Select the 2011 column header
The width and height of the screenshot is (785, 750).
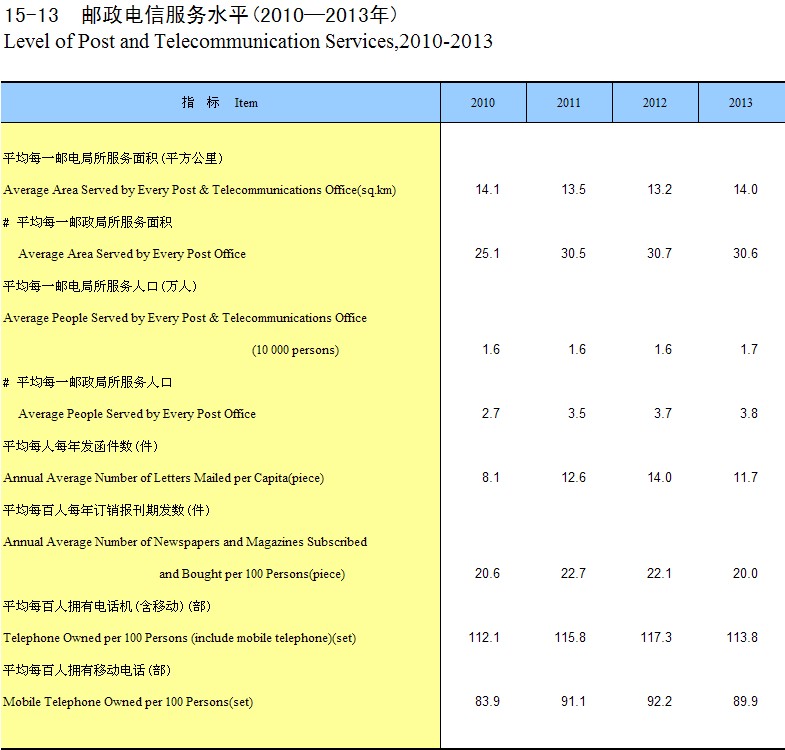[569, 103]
